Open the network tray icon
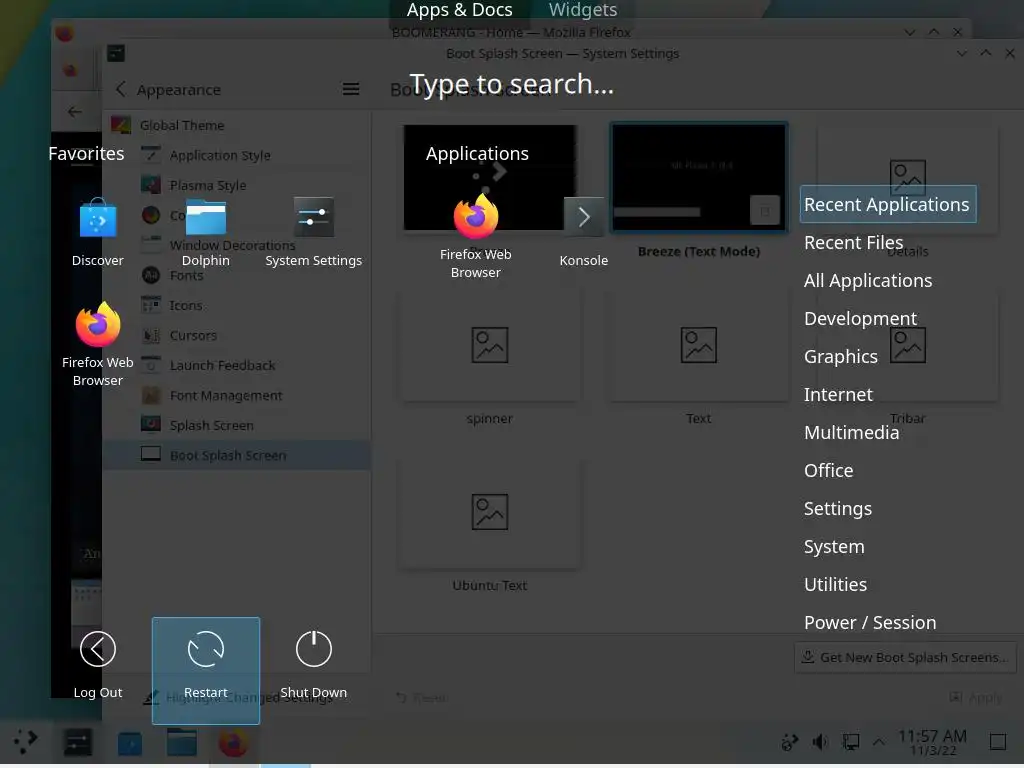Image resolution: width=1024 pixels, height=768 pixels. coord(850,742)
